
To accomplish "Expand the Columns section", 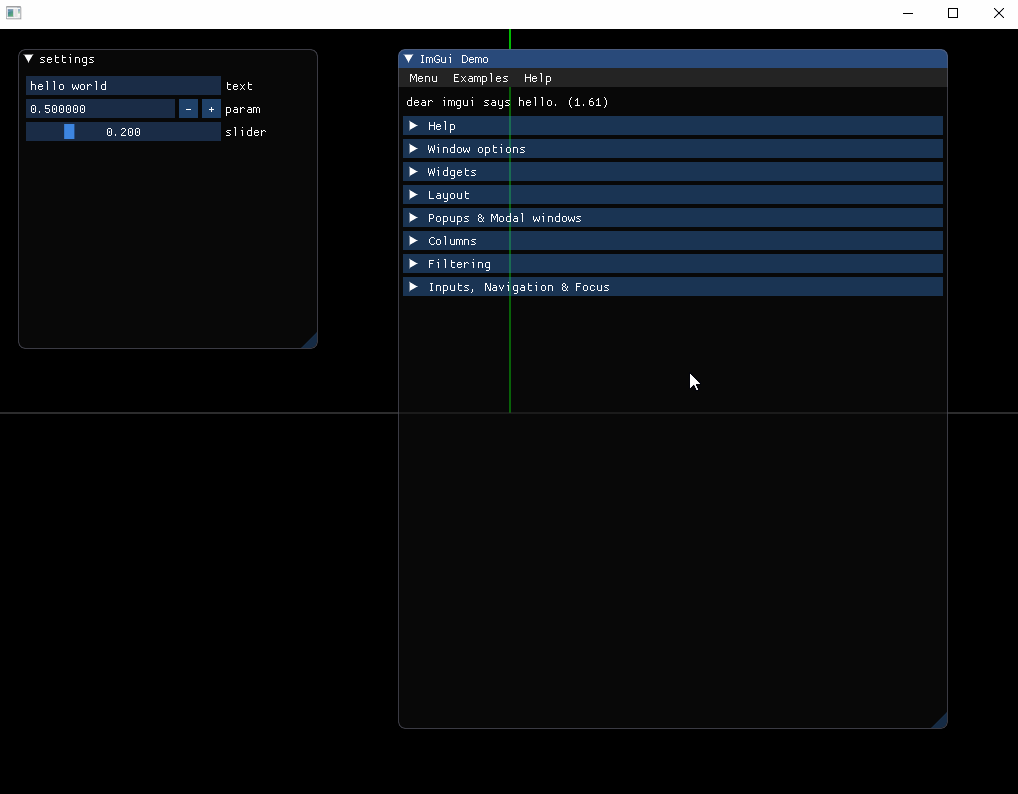I will pos(673,241).
